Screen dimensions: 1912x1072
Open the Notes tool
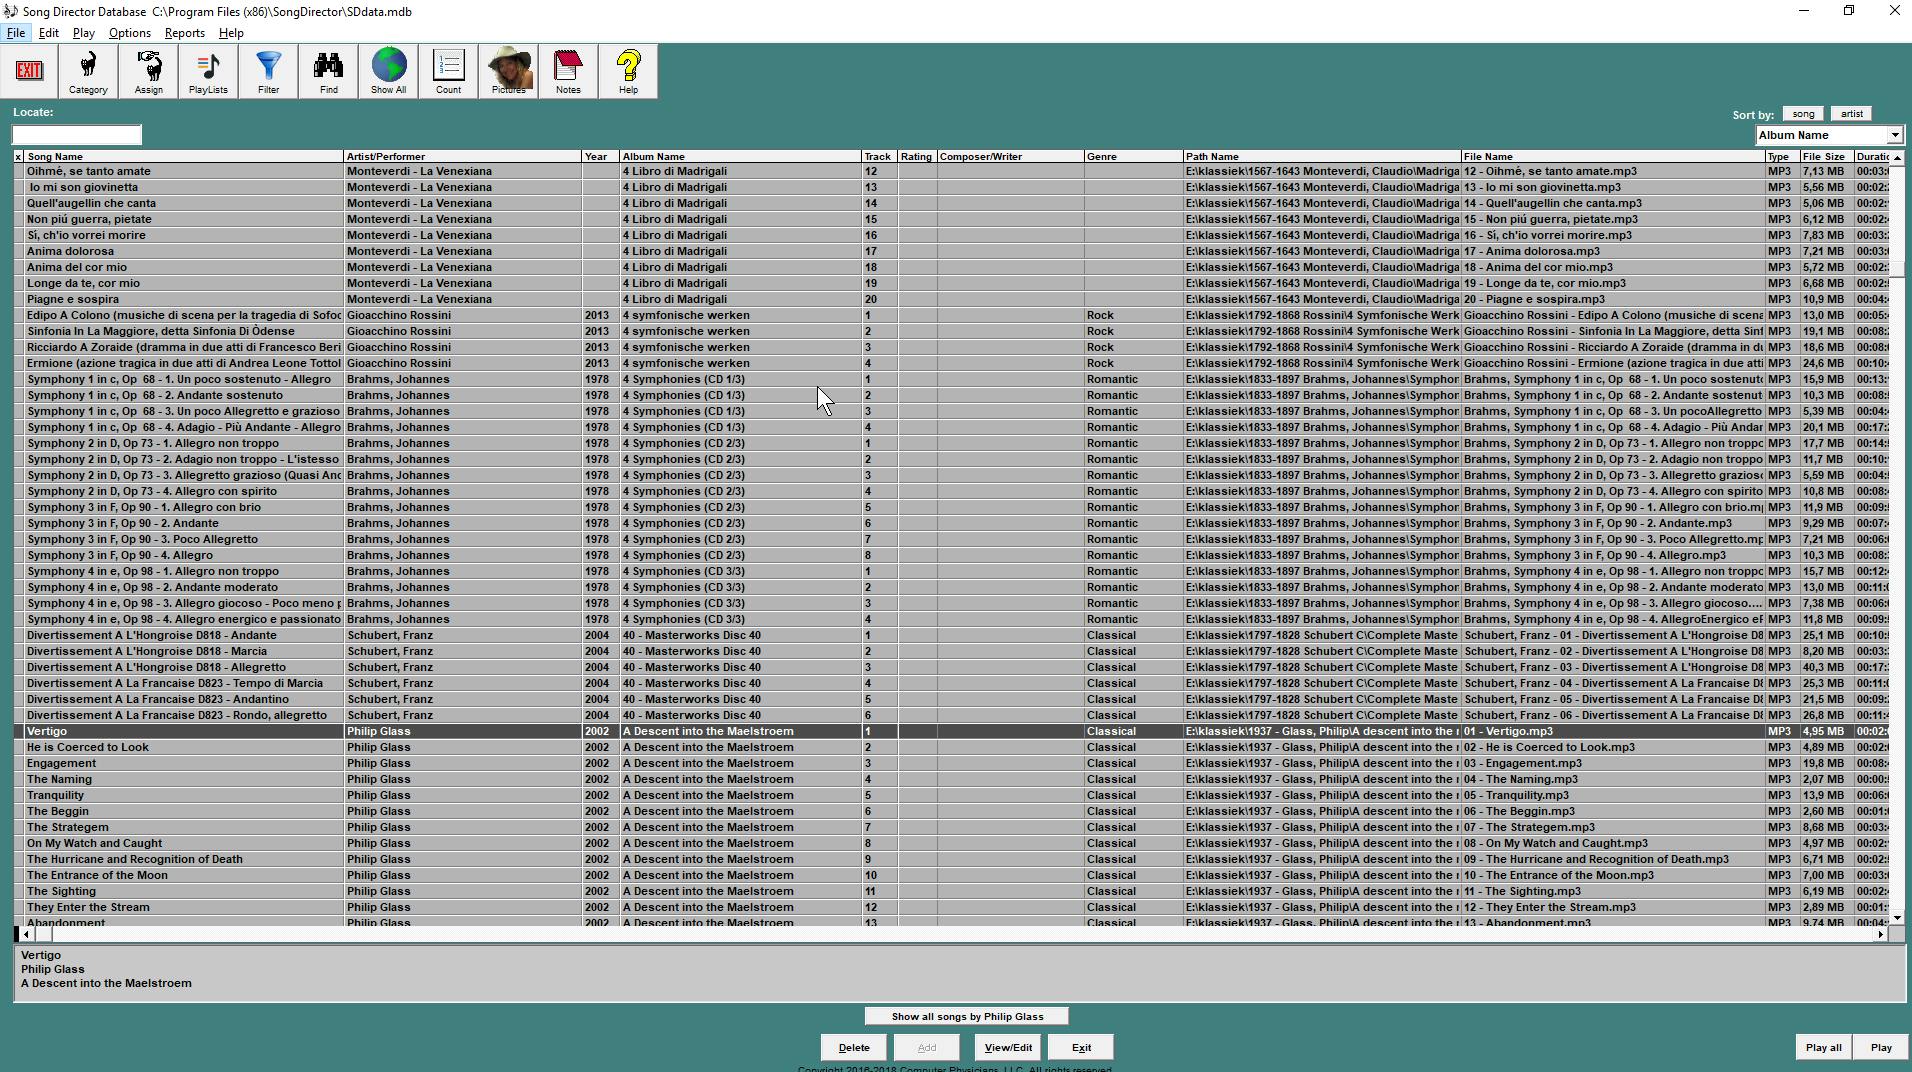pos(568,71)
